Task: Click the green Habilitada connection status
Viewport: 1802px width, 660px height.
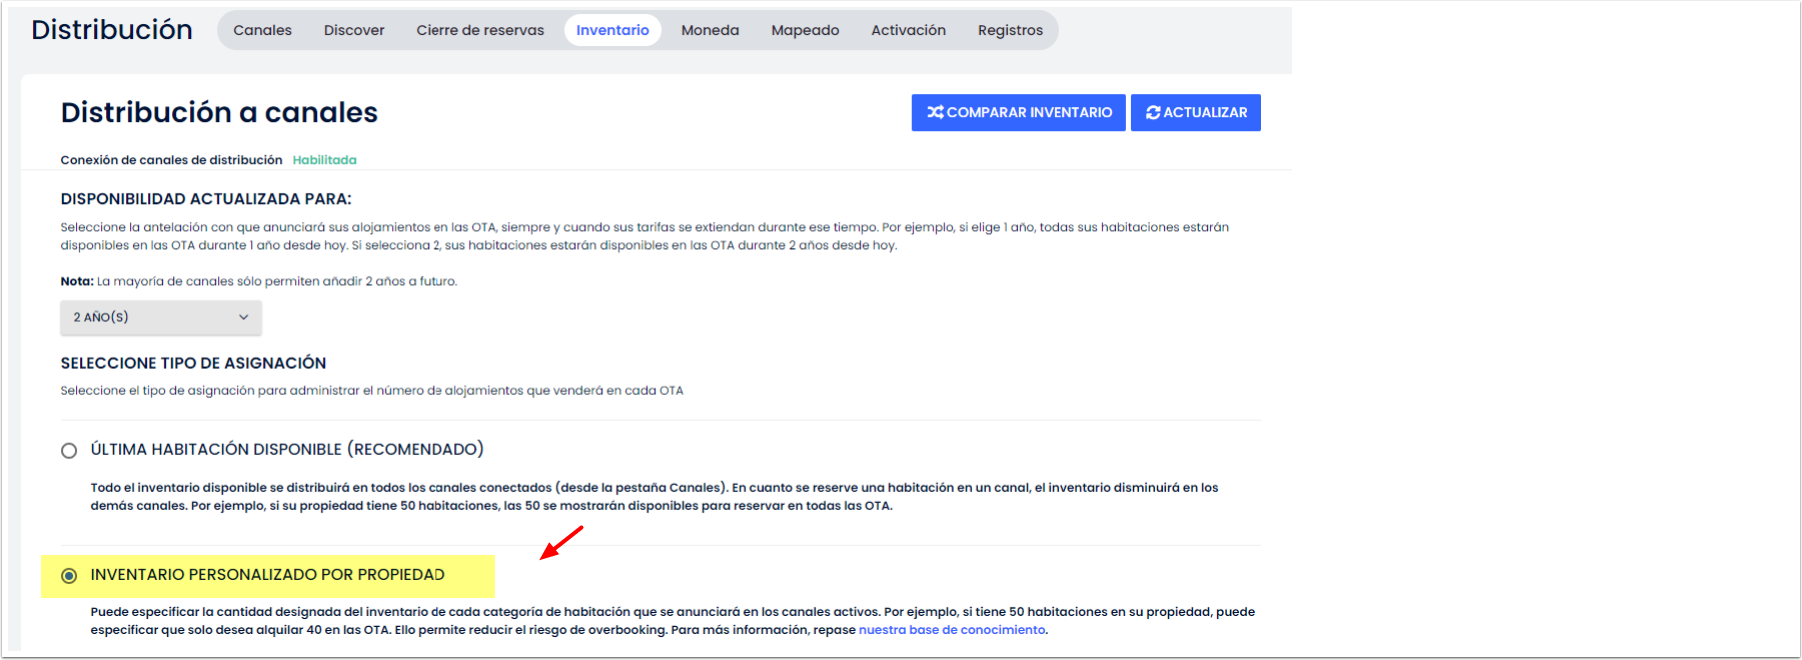Action: (324, 160)
